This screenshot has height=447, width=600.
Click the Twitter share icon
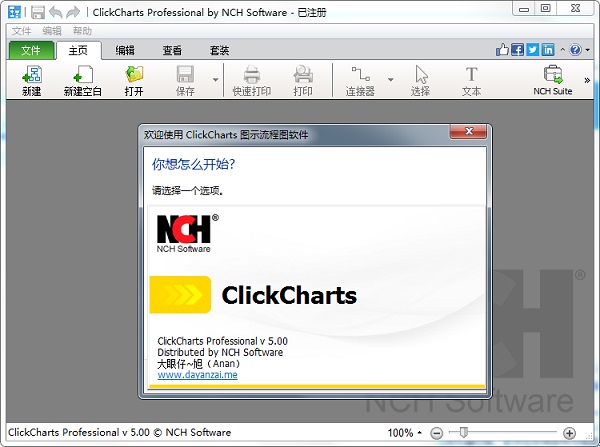(533, 50)
